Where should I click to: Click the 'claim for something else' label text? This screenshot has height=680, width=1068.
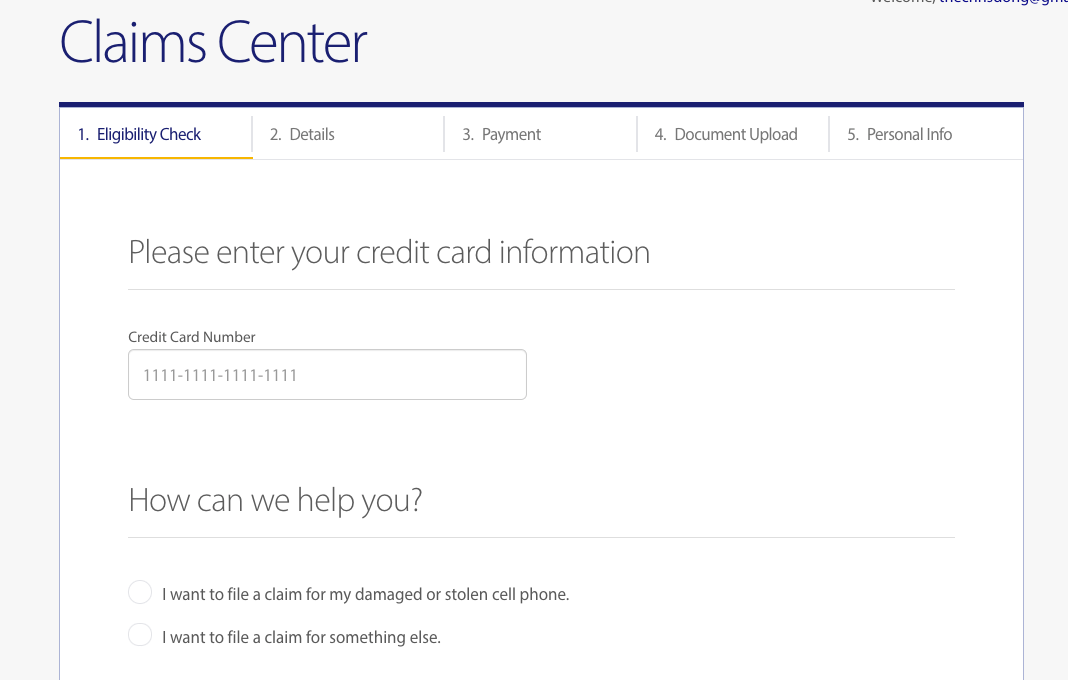pos(302,637)
